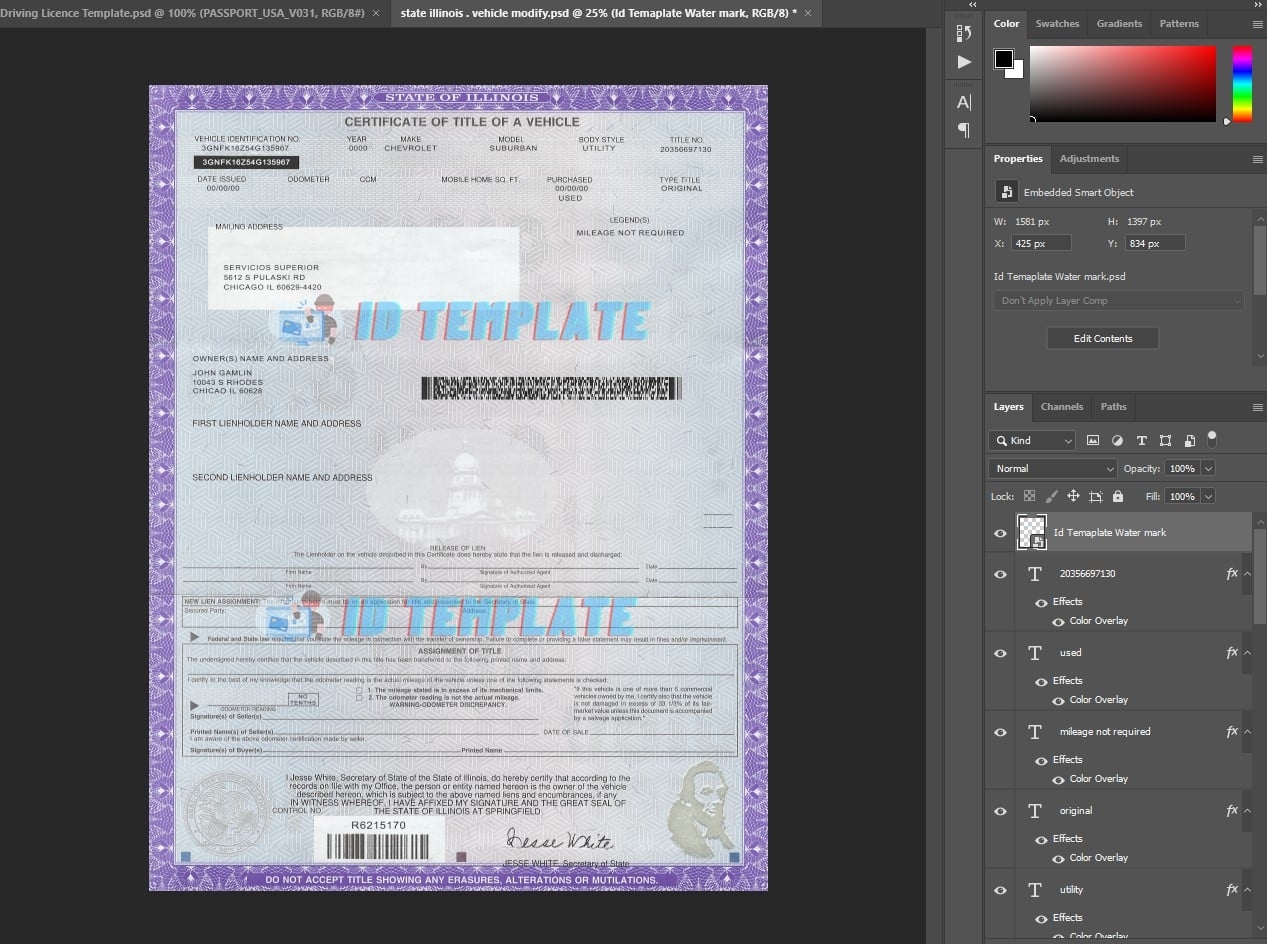The height and width of the screenshot is (944, 1267).
Task: Filter layers by type layers icon
Action: (x=1141, y=440)
